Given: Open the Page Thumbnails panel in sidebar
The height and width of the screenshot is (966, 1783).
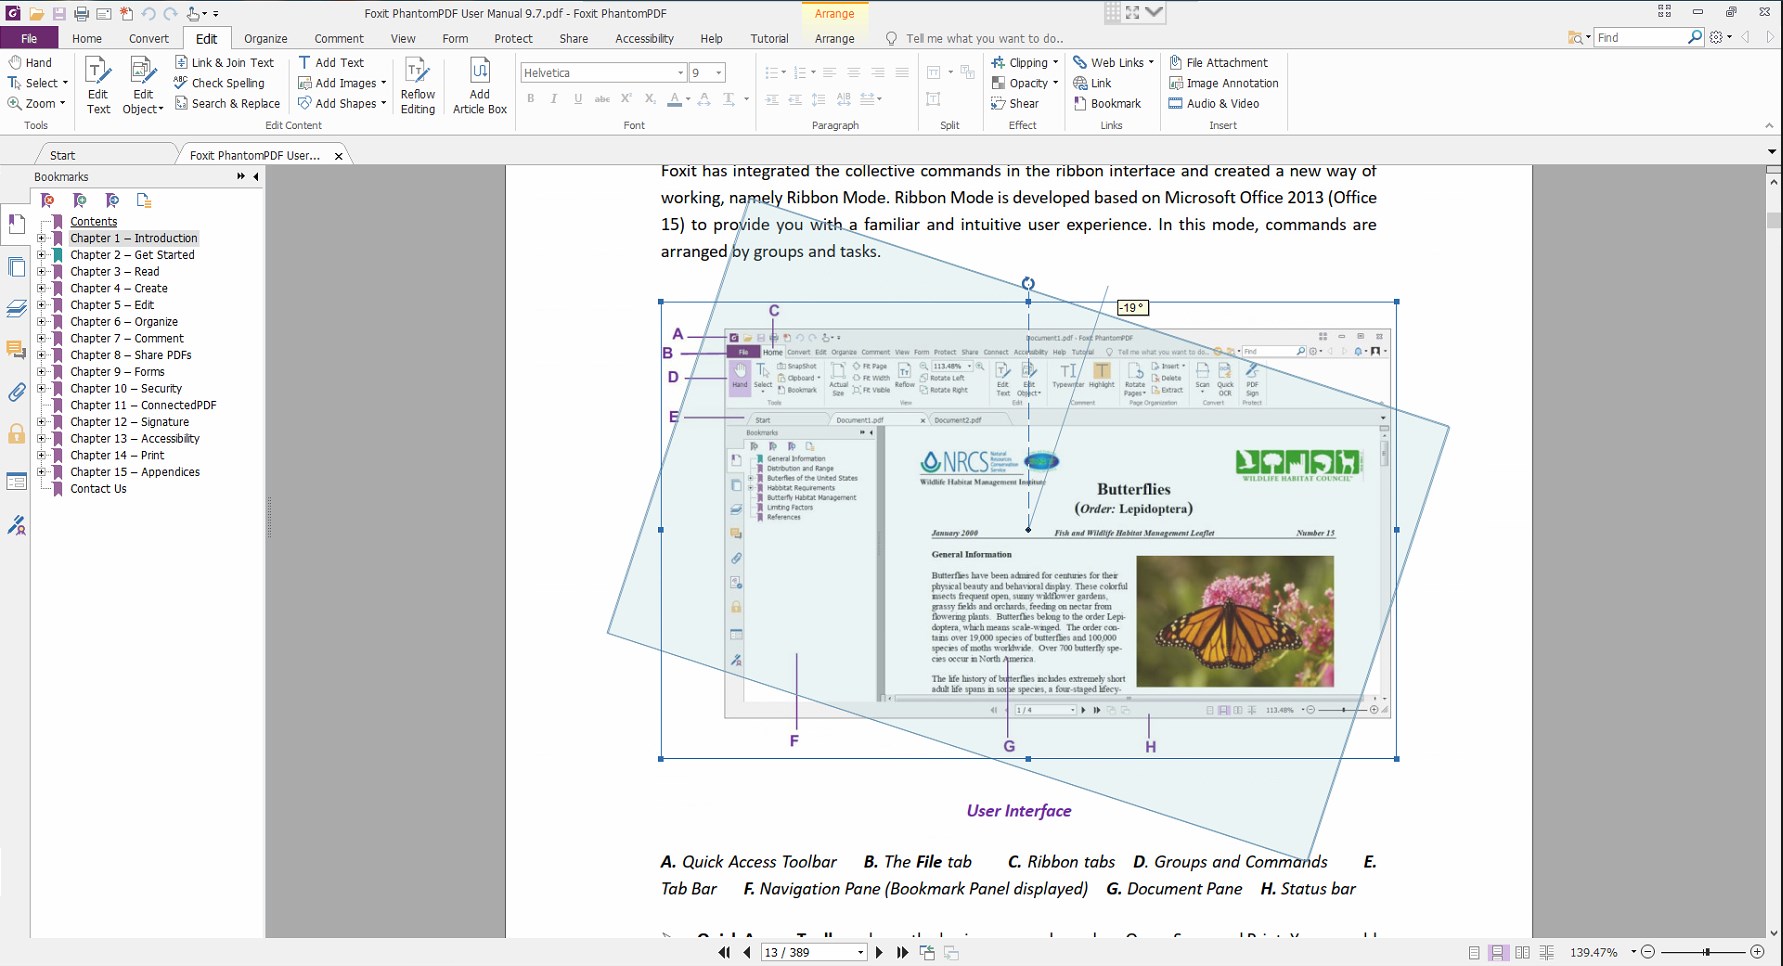Looking at the screenshot, I should pyautogui.click(x=16, y=267).
